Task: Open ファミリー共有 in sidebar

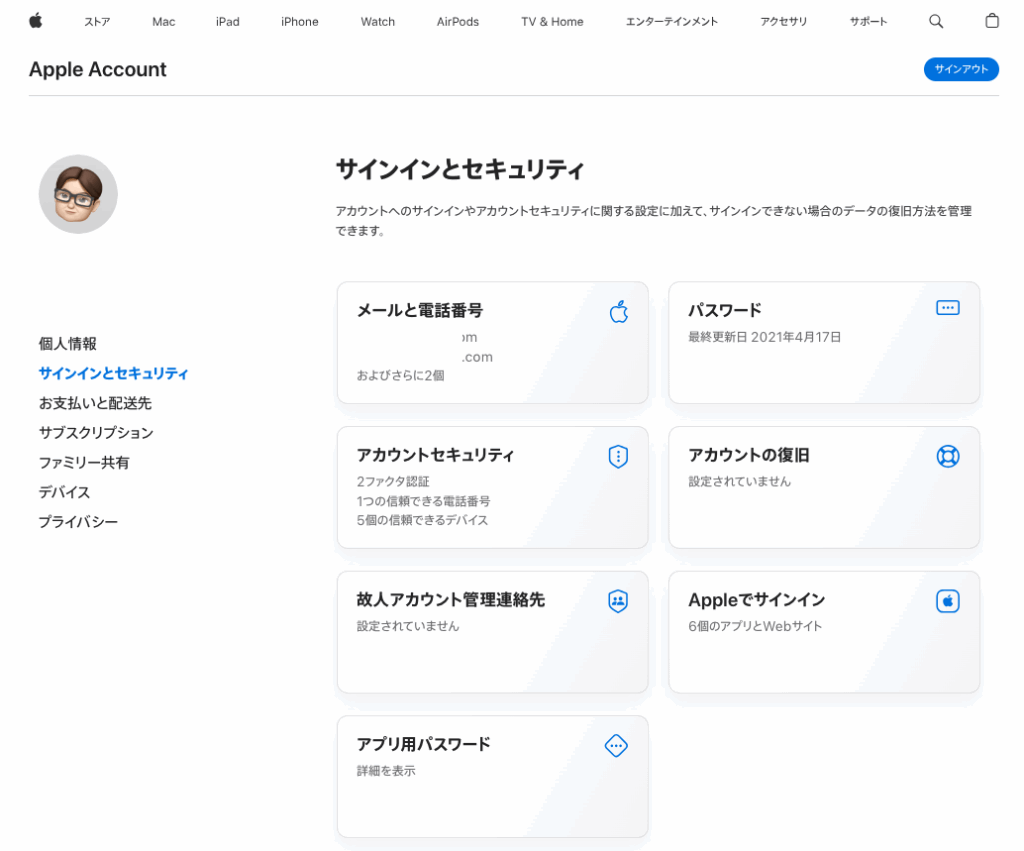Action: (84, 462)
